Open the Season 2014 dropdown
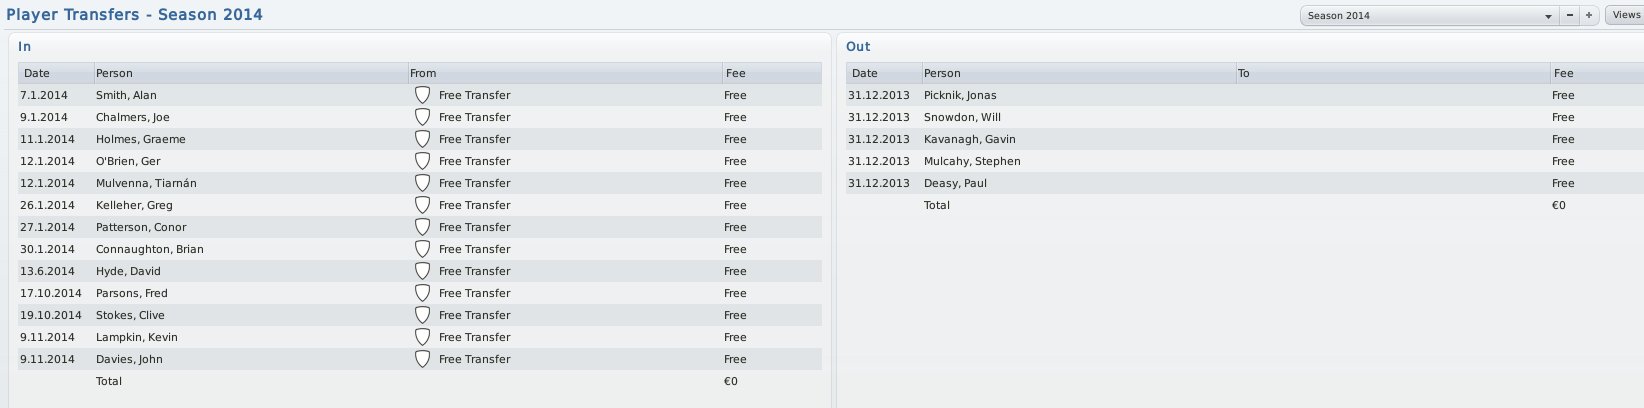This screenshot has height=408, width=1644. point(1428,16)
